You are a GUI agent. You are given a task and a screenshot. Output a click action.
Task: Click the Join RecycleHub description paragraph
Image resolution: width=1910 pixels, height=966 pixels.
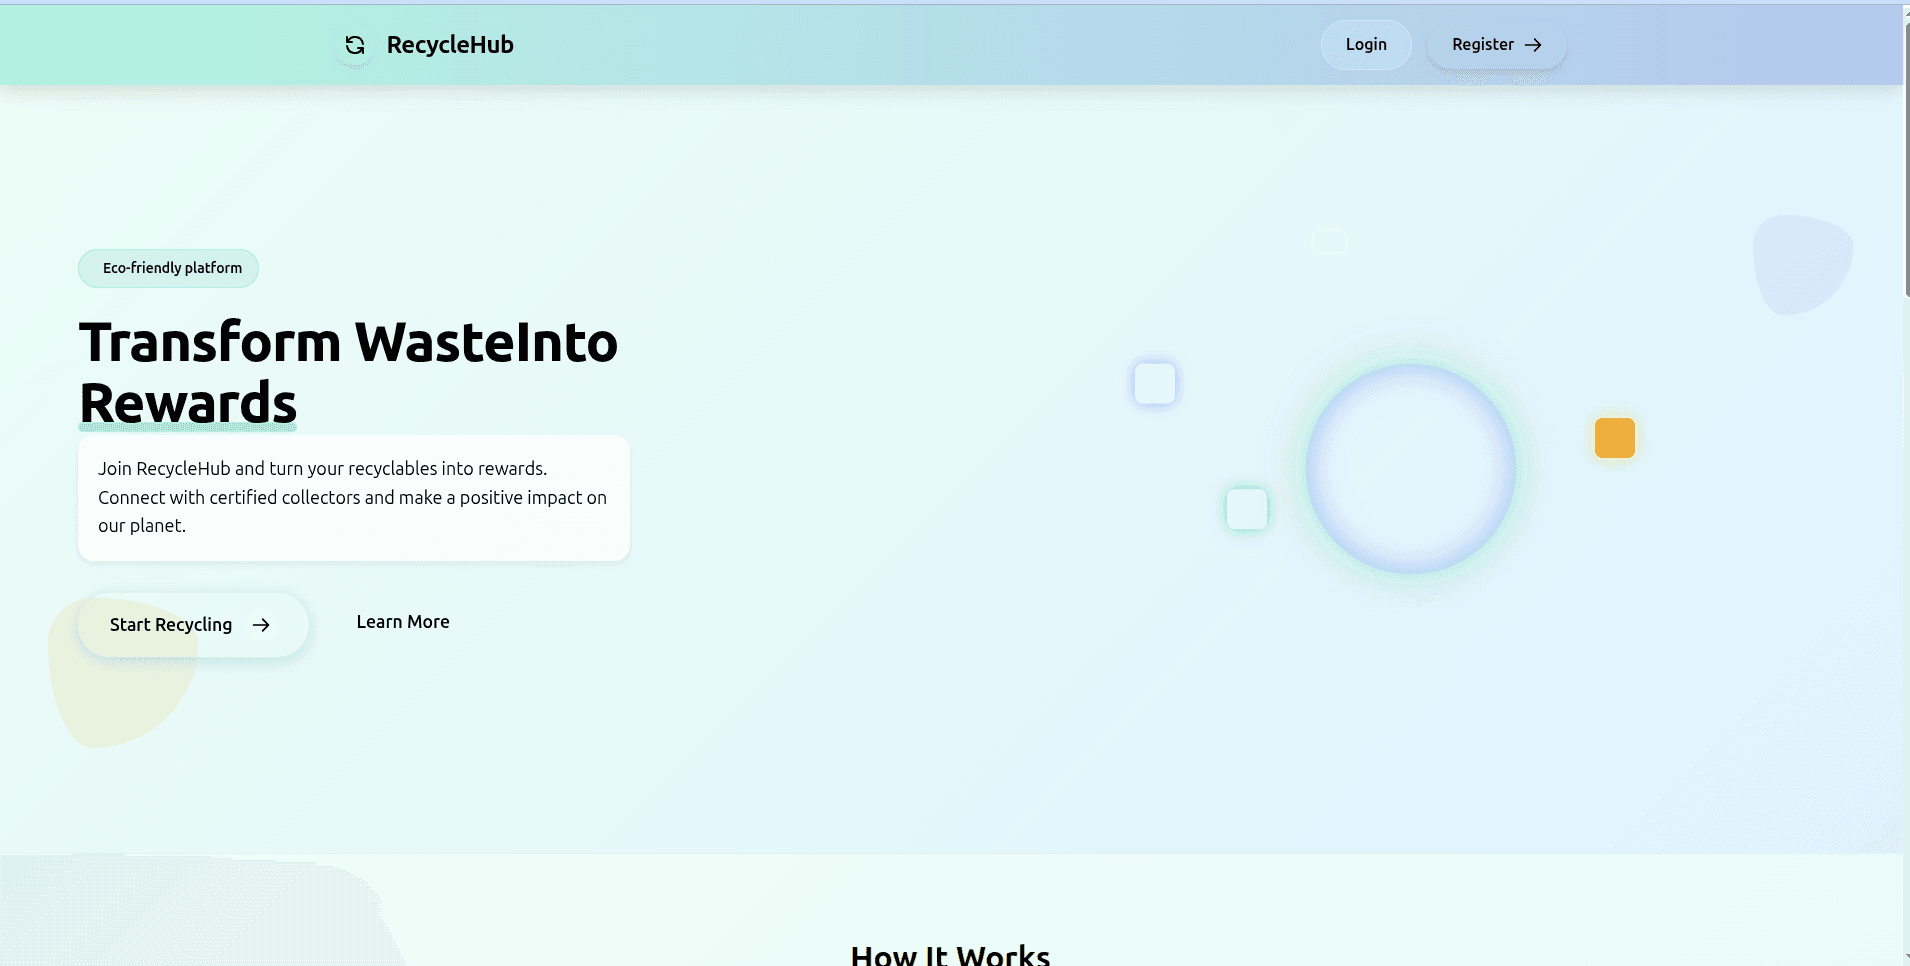(353, 497)
